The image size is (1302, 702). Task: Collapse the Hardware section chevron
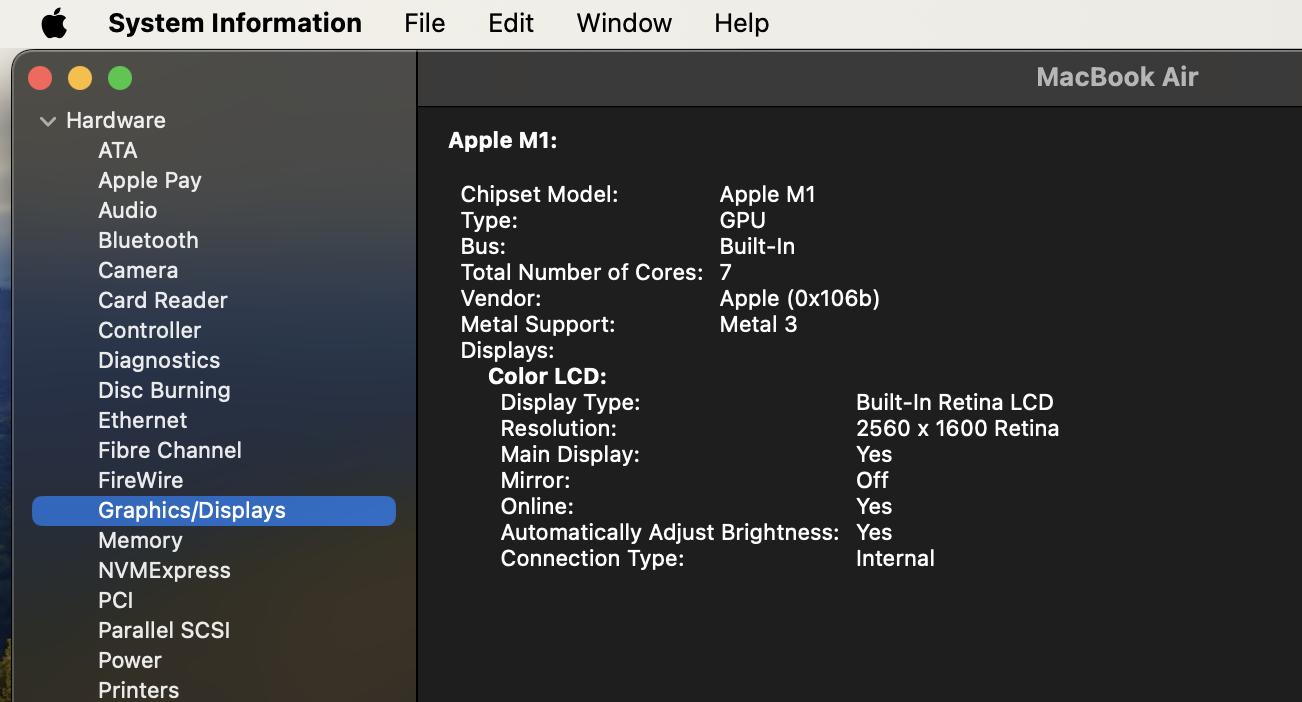click(47, 121)
